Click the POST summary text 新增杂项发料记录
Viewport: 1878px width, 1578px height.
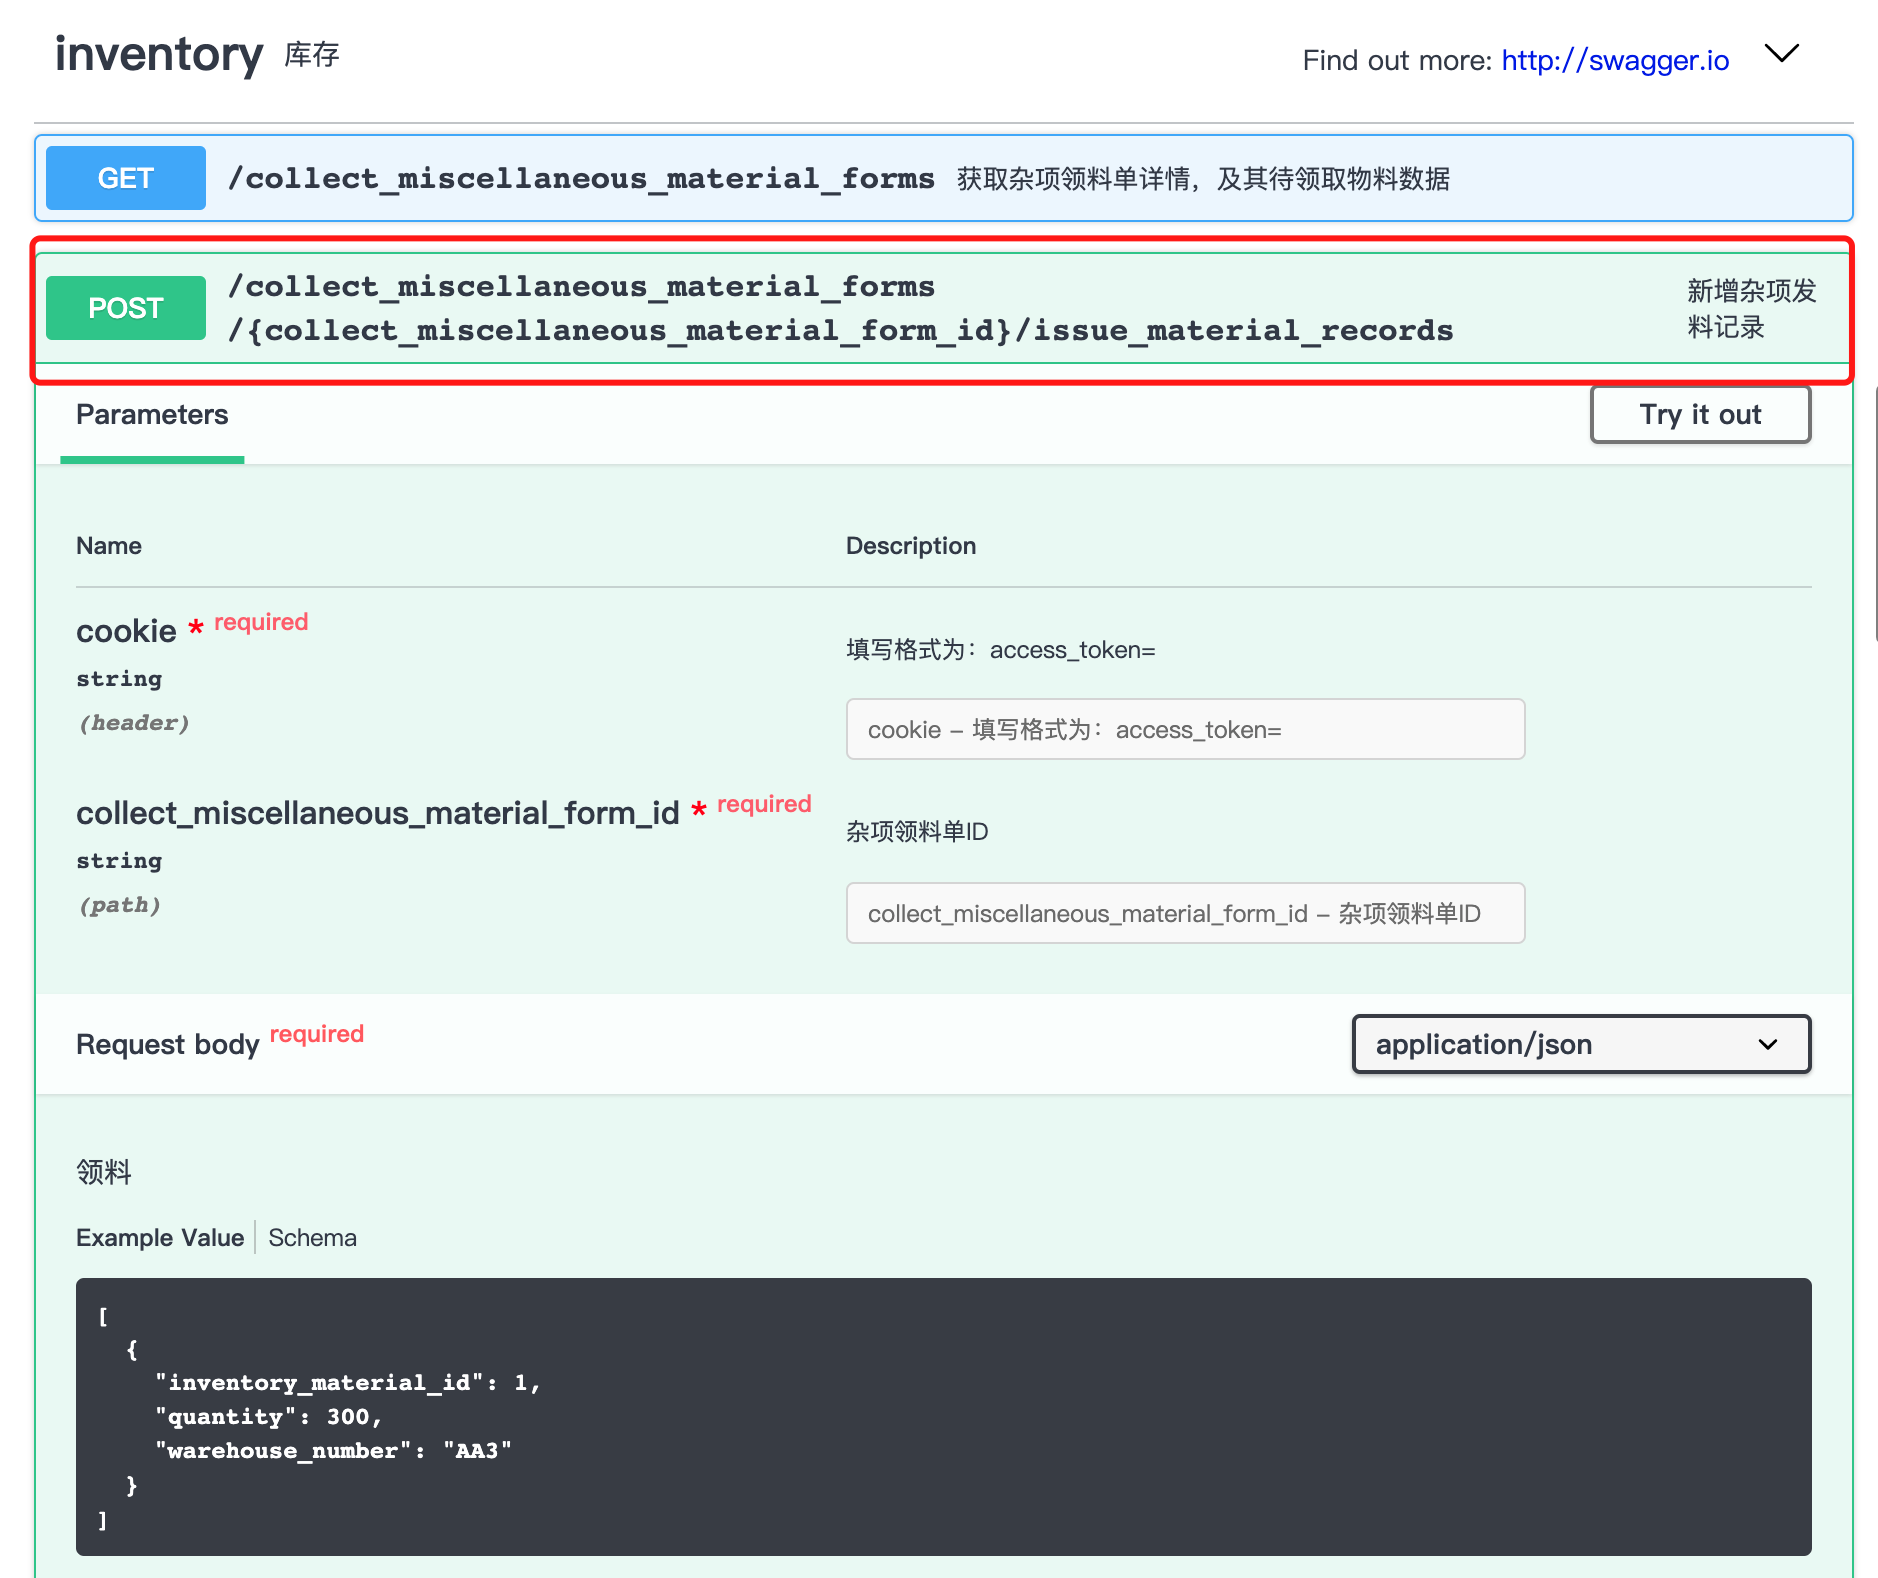[x=1750, y=309]
